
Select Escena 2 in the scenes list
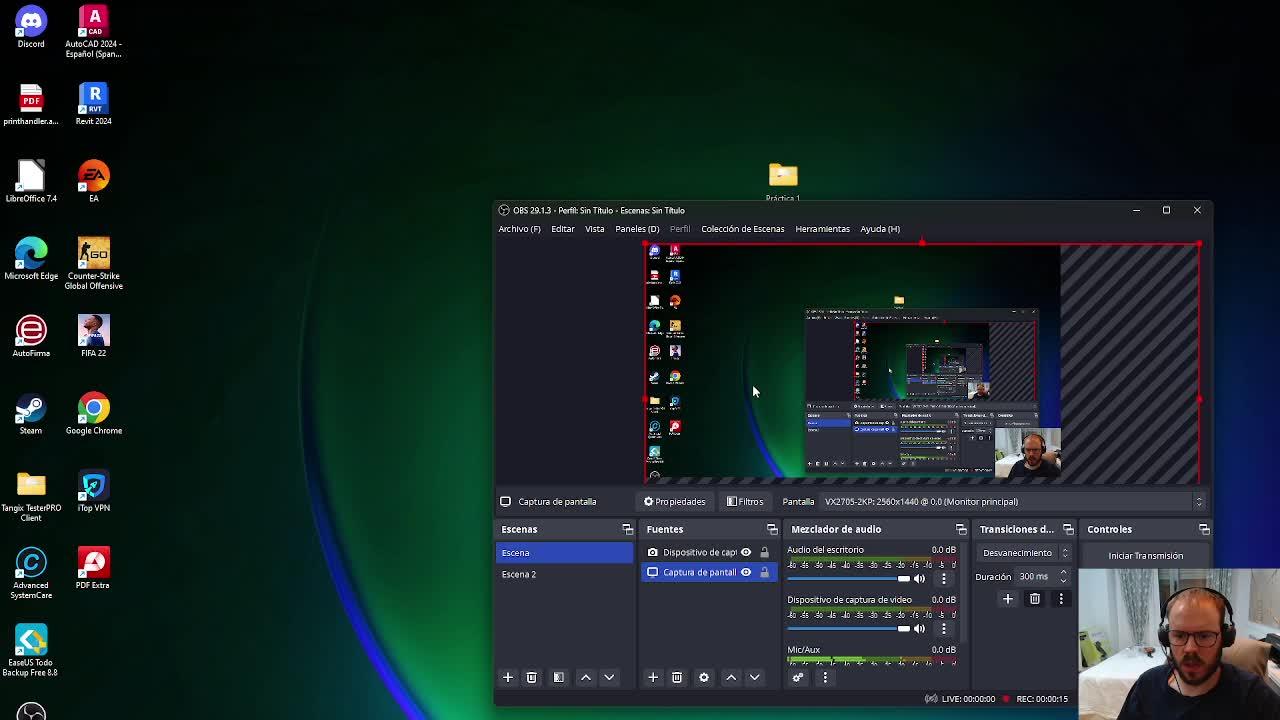[519, 574]
